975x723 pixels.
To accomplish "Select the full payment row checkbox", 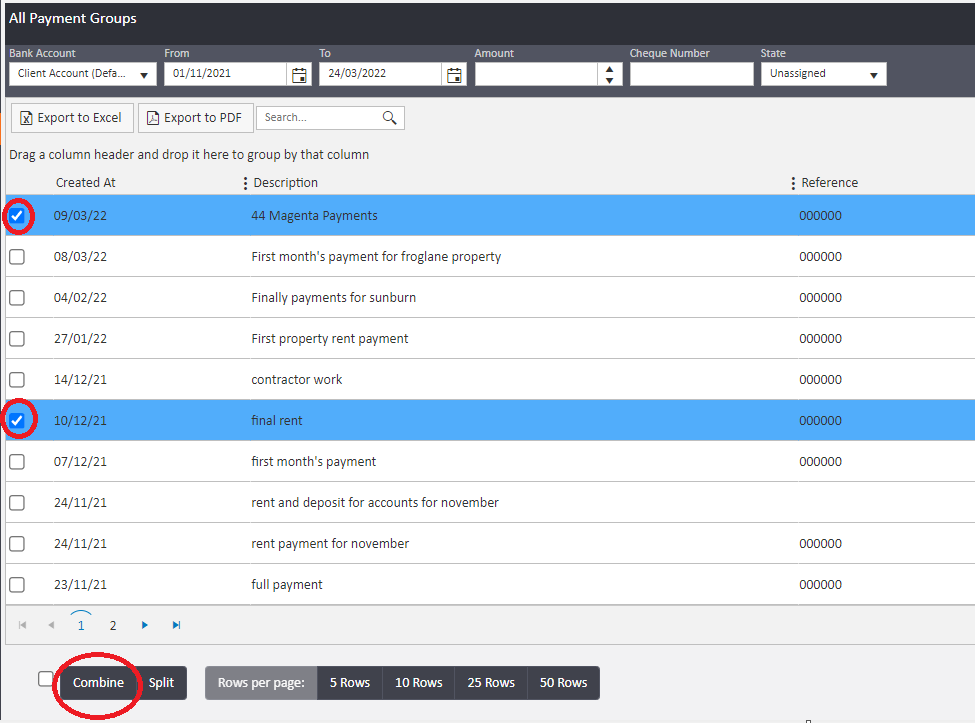I will [17, 585].
